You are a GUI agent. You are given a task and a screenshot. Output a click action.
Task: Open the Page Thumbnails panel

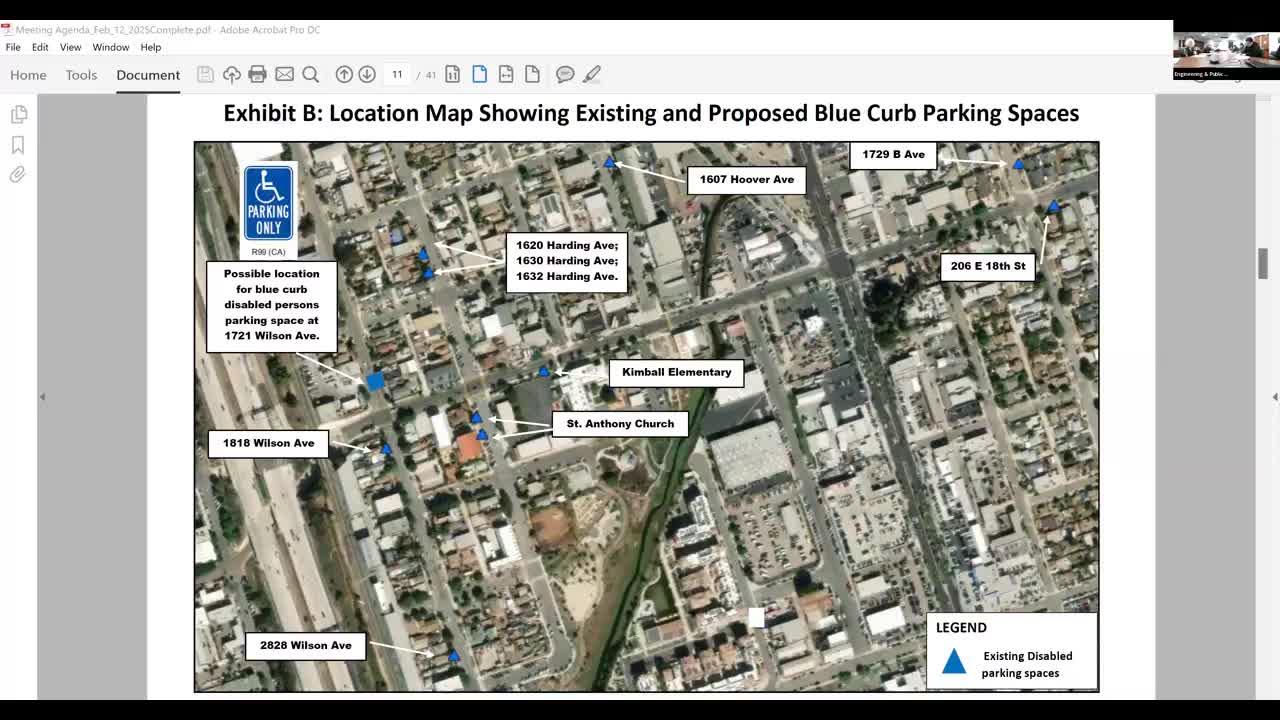click(19, 114)
